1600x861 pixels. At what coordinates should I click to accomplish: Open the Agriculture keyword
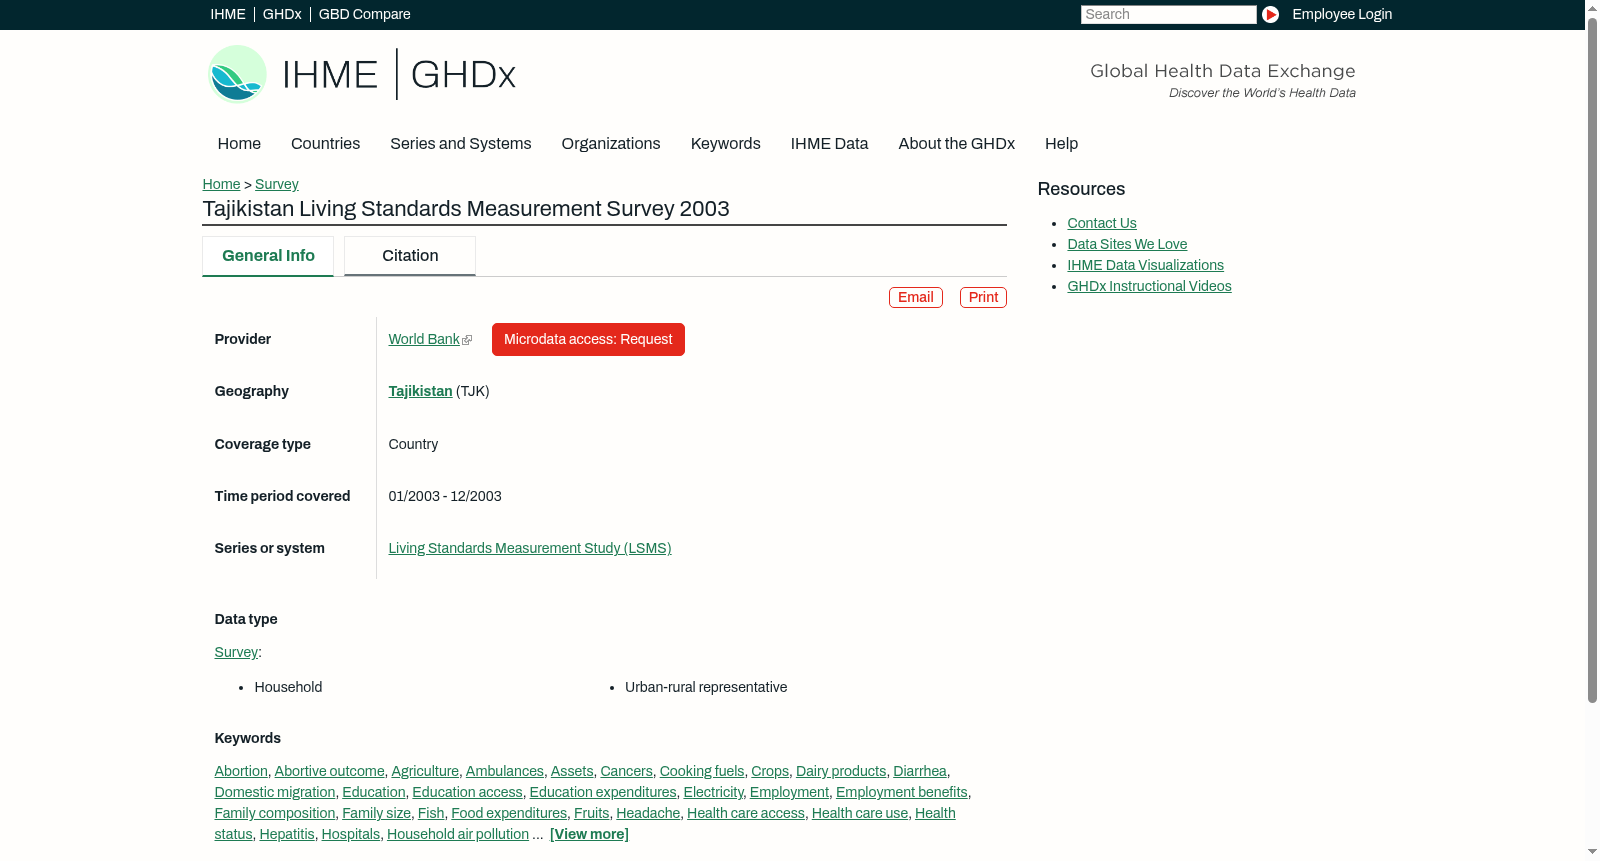(425, 771)
